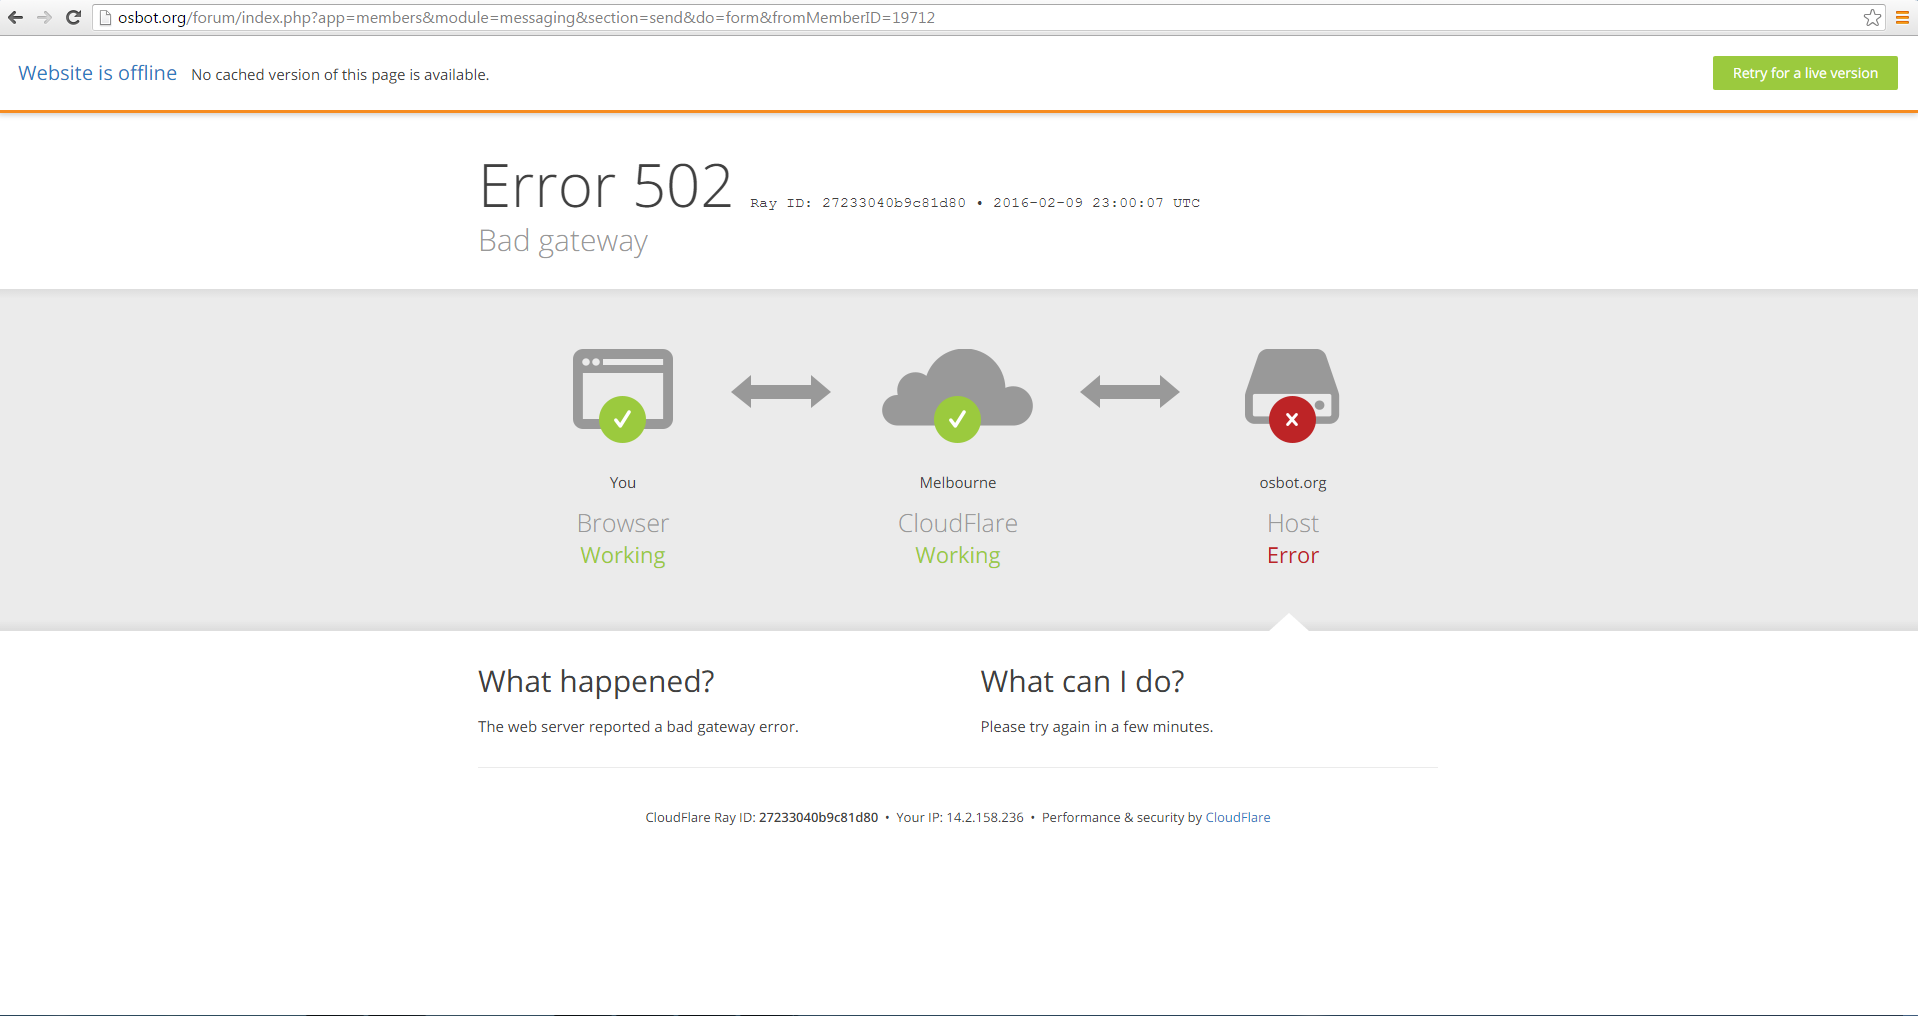
Task: Click the 'Bad gateway' subtitle
Action: pos(563,241)
